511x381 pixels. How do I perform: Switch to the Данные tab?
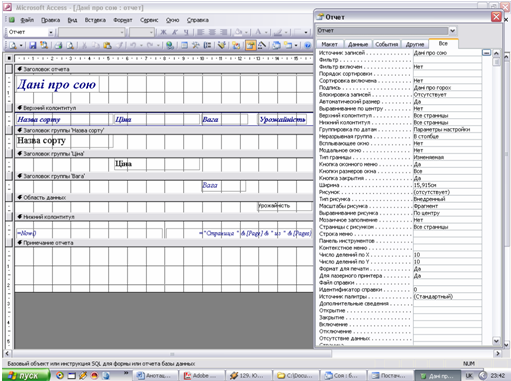pos(358,44)
